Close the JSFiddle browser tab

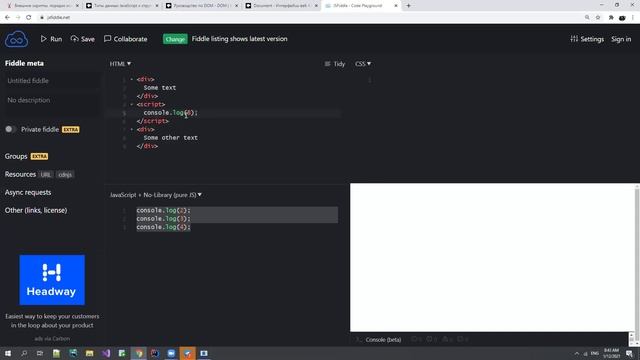pos(396,6)
